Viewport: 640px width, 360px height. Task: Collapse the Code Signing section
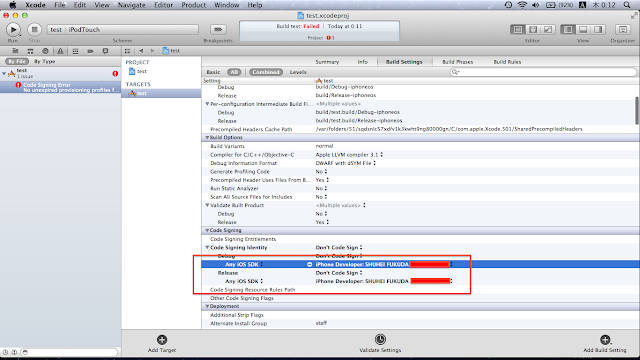point(207,231)
